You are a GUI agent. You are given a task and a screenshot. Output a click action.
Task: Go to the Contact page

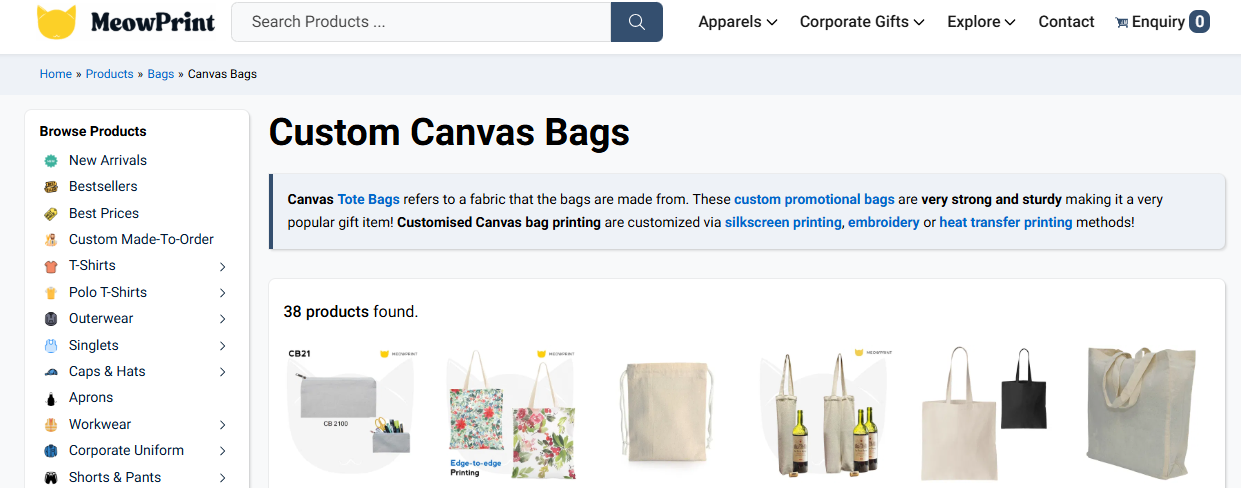tap(1066, 22)
